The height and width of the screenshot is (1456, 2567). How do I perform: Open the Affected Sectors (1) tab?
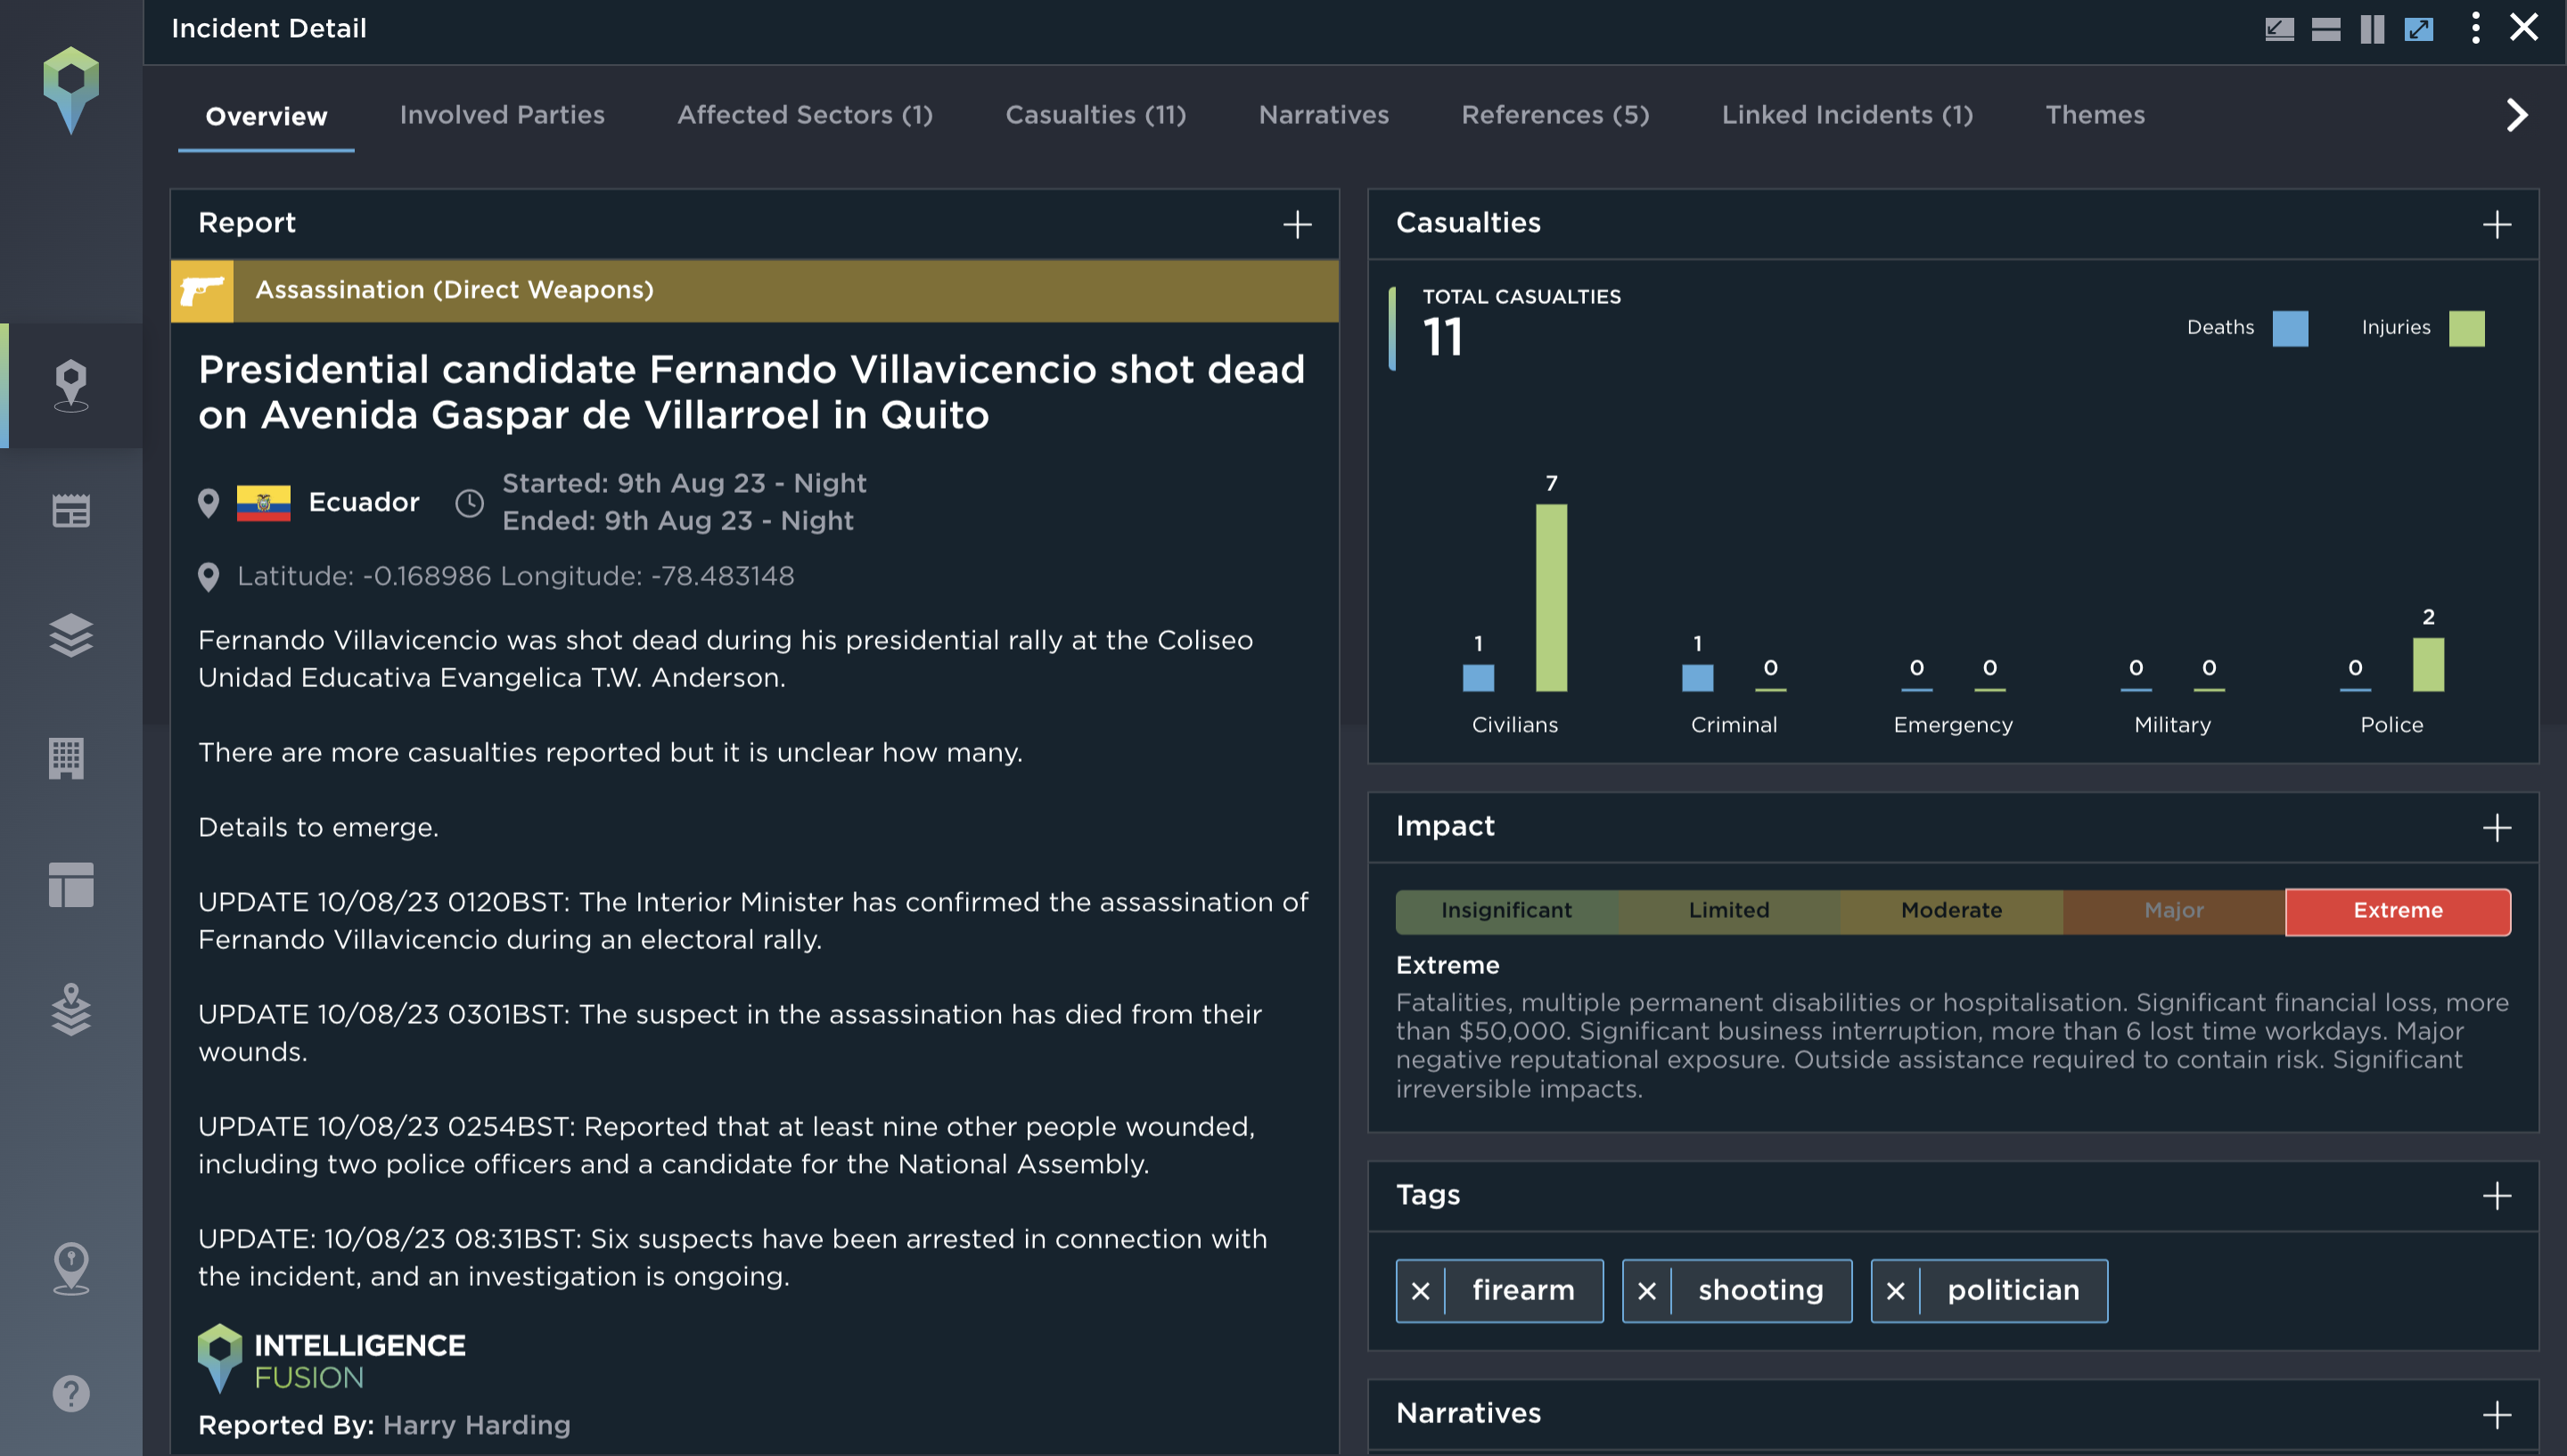point(805,115)
